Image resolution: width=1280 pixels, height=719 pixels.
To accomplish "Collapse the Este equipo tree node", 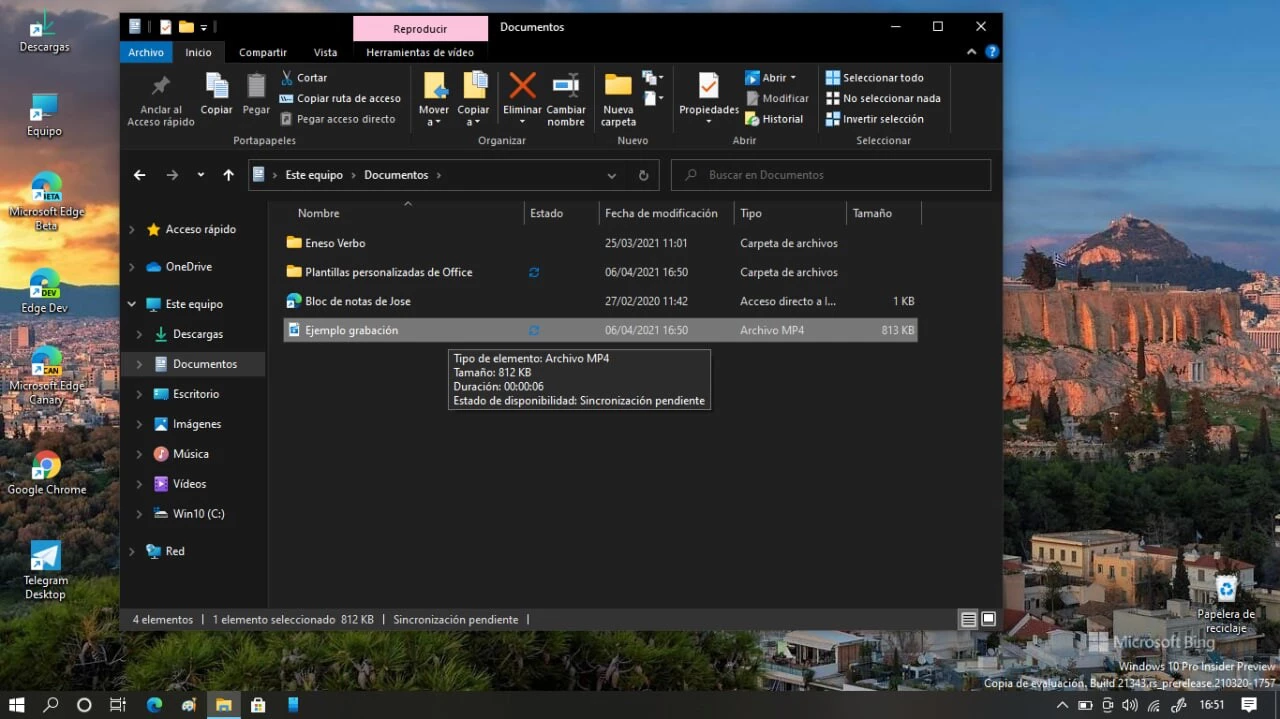I will coord(132,304).
